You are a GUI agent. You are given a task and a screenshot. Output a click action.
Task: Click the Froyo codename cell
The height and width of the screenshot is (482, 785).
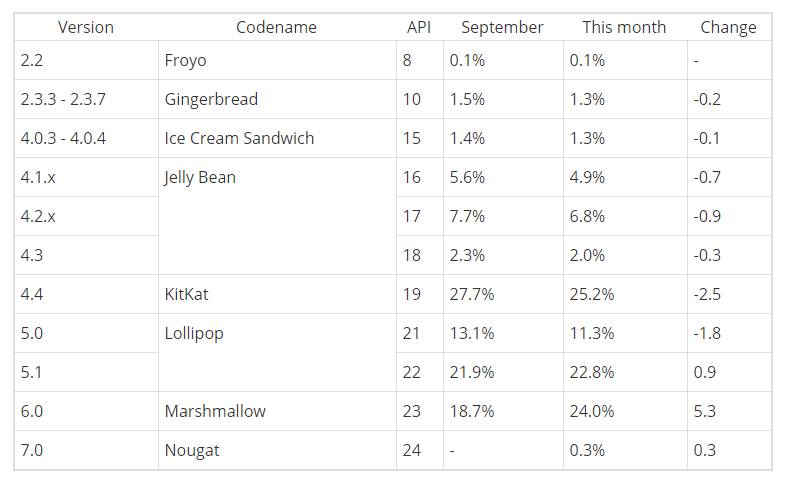(x=185, y=61)
